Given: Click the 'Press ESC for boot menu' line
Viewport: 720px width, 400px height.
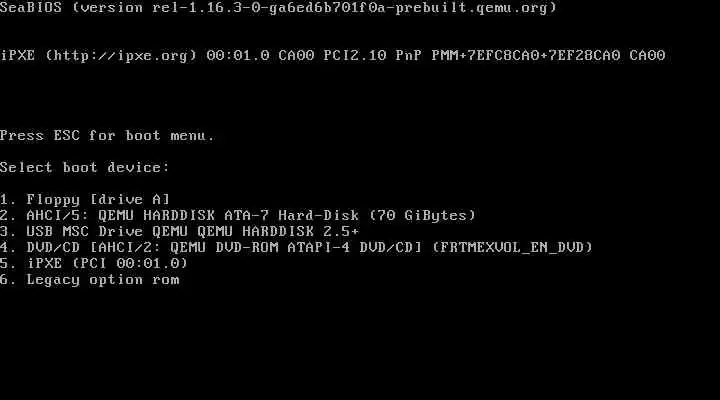Looking at the screenshot, I should [107, 136].
